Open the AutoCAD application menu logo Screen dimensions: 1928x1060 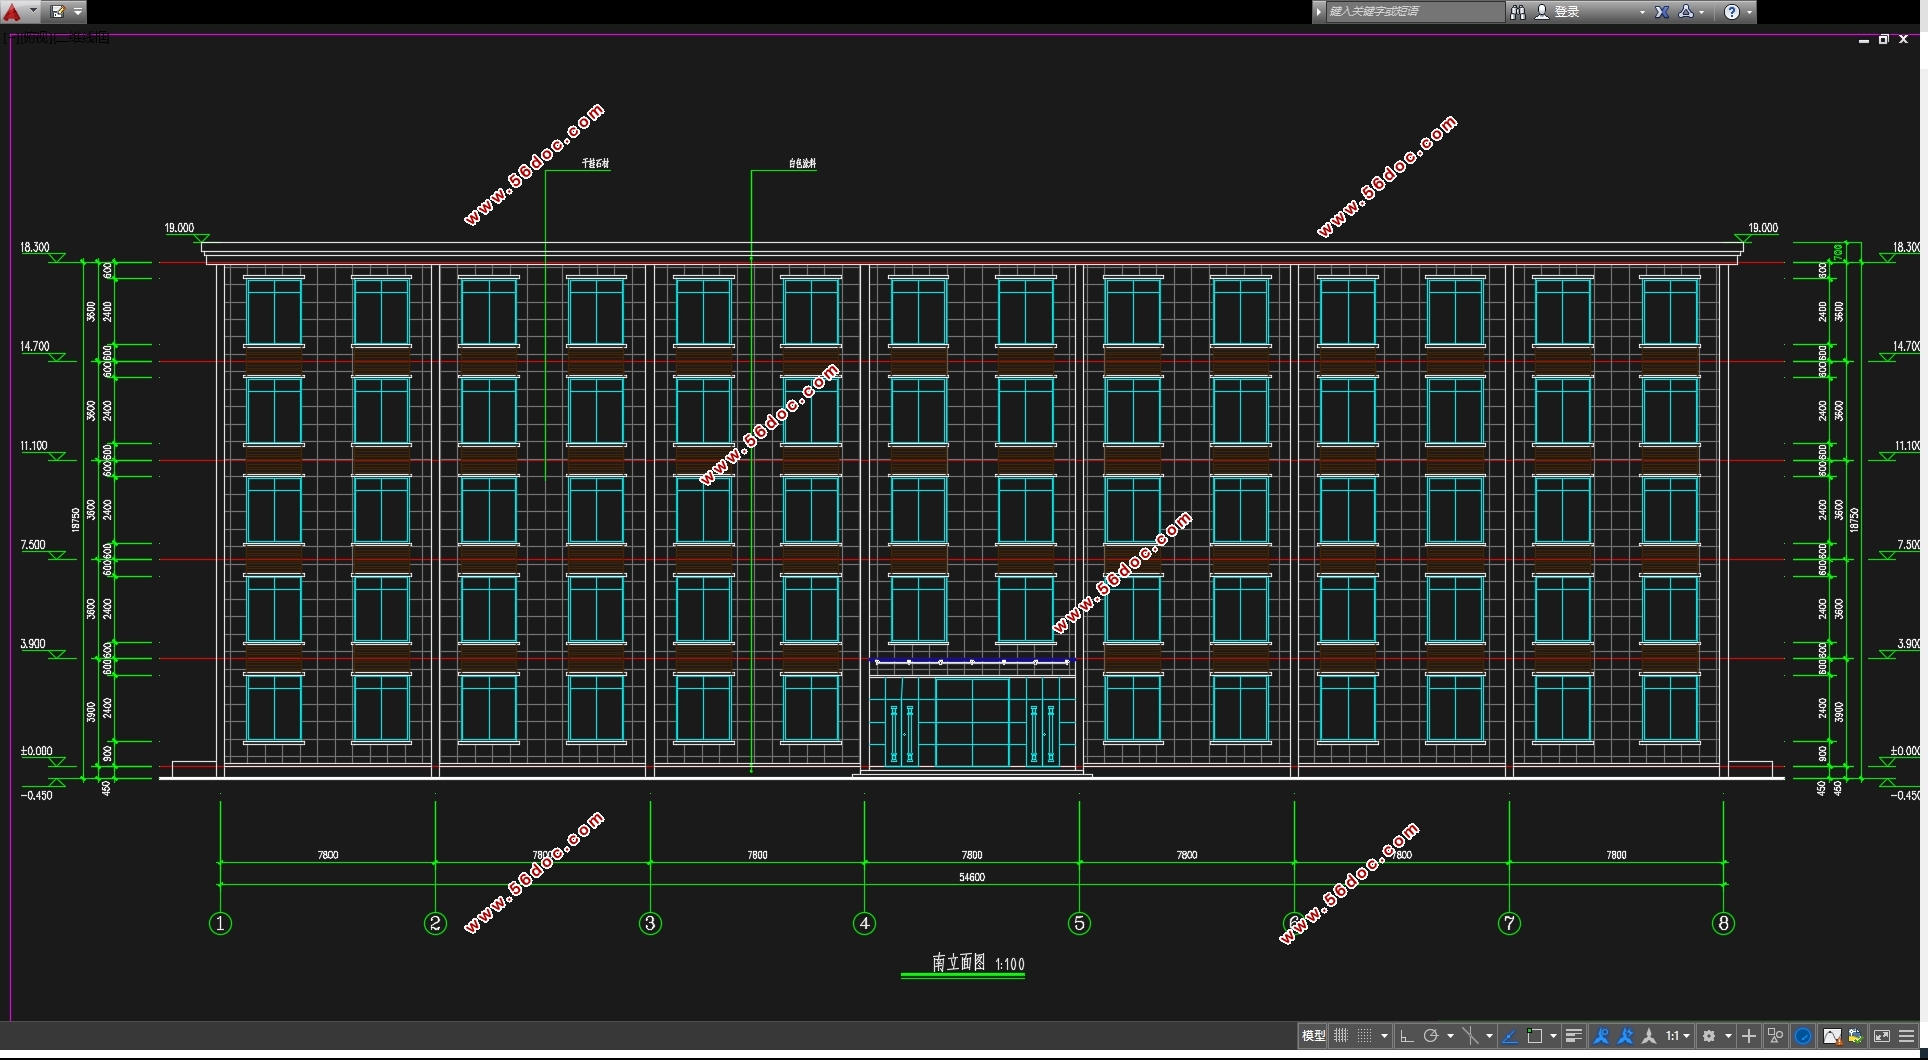pos(14,12)
